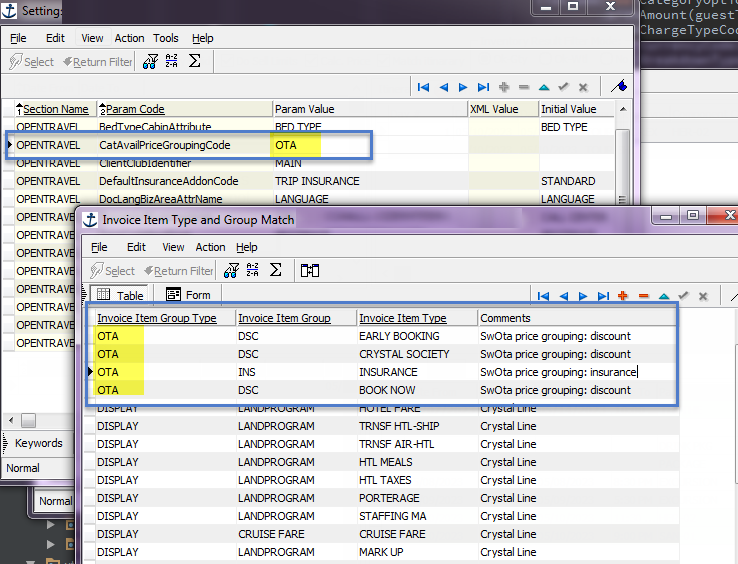Click the binoculars Find icon in Settings toolbar
The width and height of the screenshot is (738, 564).
click(151, 62)
